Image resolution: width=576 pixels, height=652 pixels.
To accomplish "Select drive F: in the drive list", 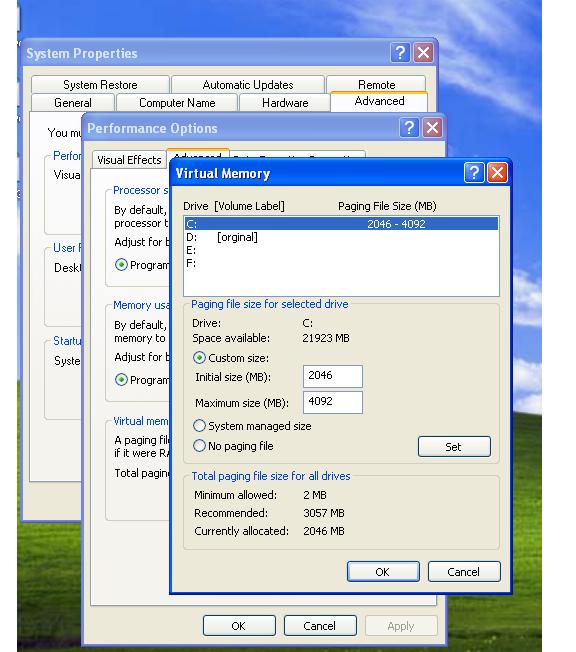I will [341, 263].
